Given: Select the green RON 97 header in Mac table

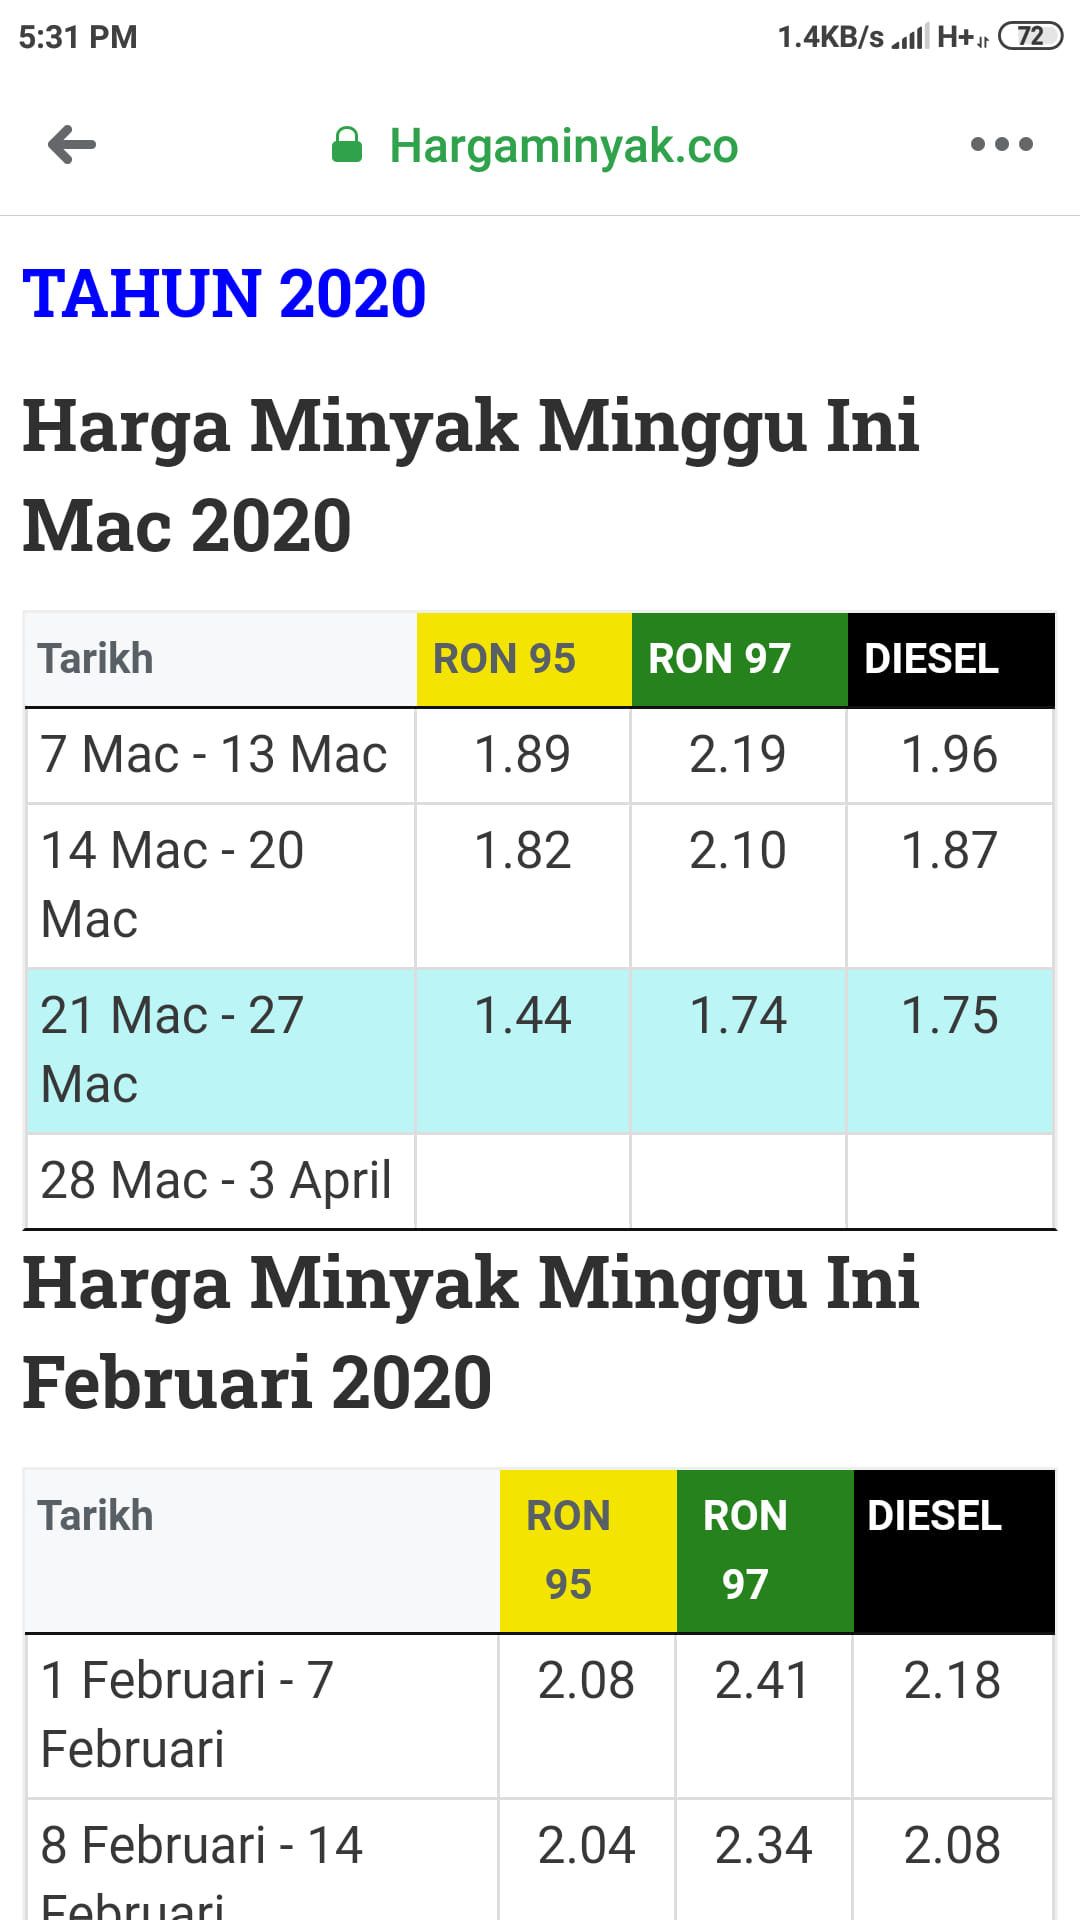Looking at the screenshot, I should (740, 659).
